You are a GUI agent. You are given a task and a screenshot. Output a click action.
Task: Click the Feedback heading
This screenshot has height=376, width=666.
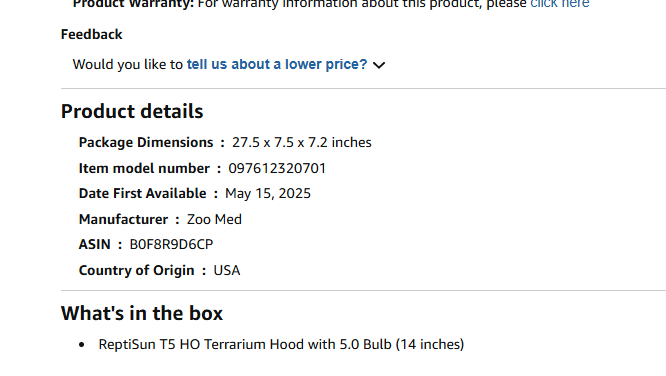click(91, 34)
